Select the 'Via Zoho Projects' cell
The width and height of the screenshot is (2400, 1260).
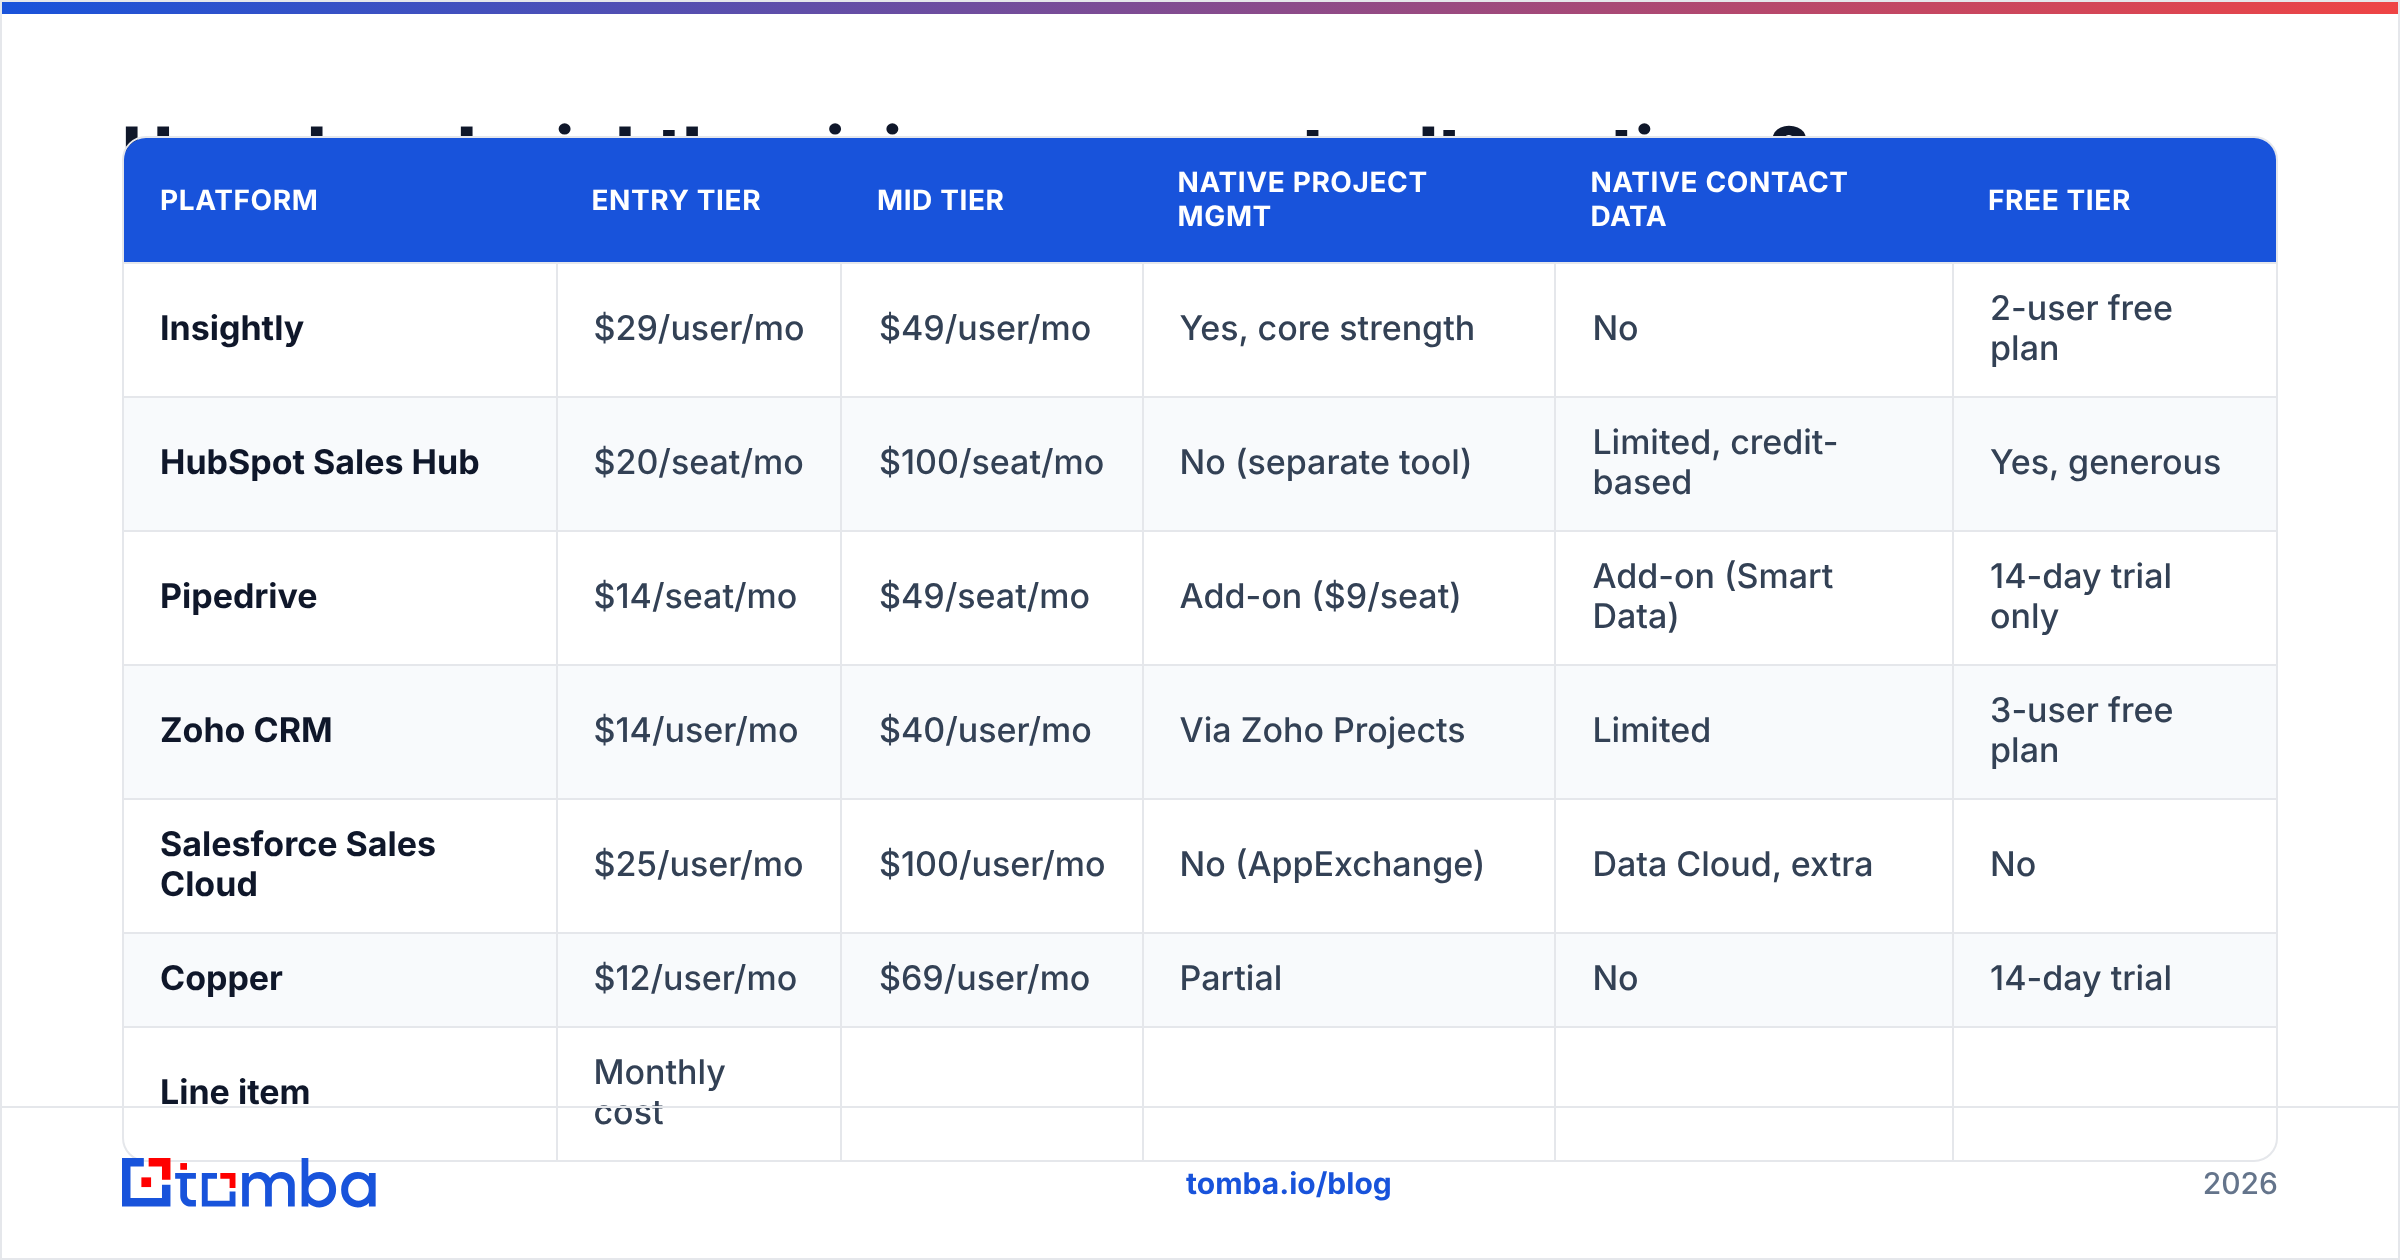tap(1322, 730)
